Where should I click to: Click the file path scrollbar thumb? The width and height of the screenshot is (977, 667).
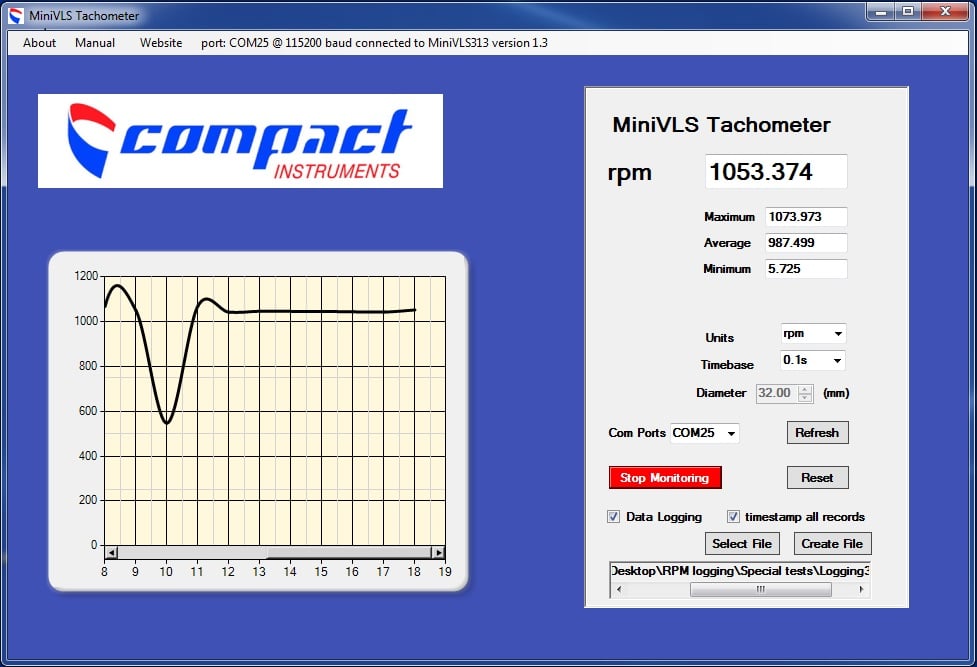click(x=761, y=589)
